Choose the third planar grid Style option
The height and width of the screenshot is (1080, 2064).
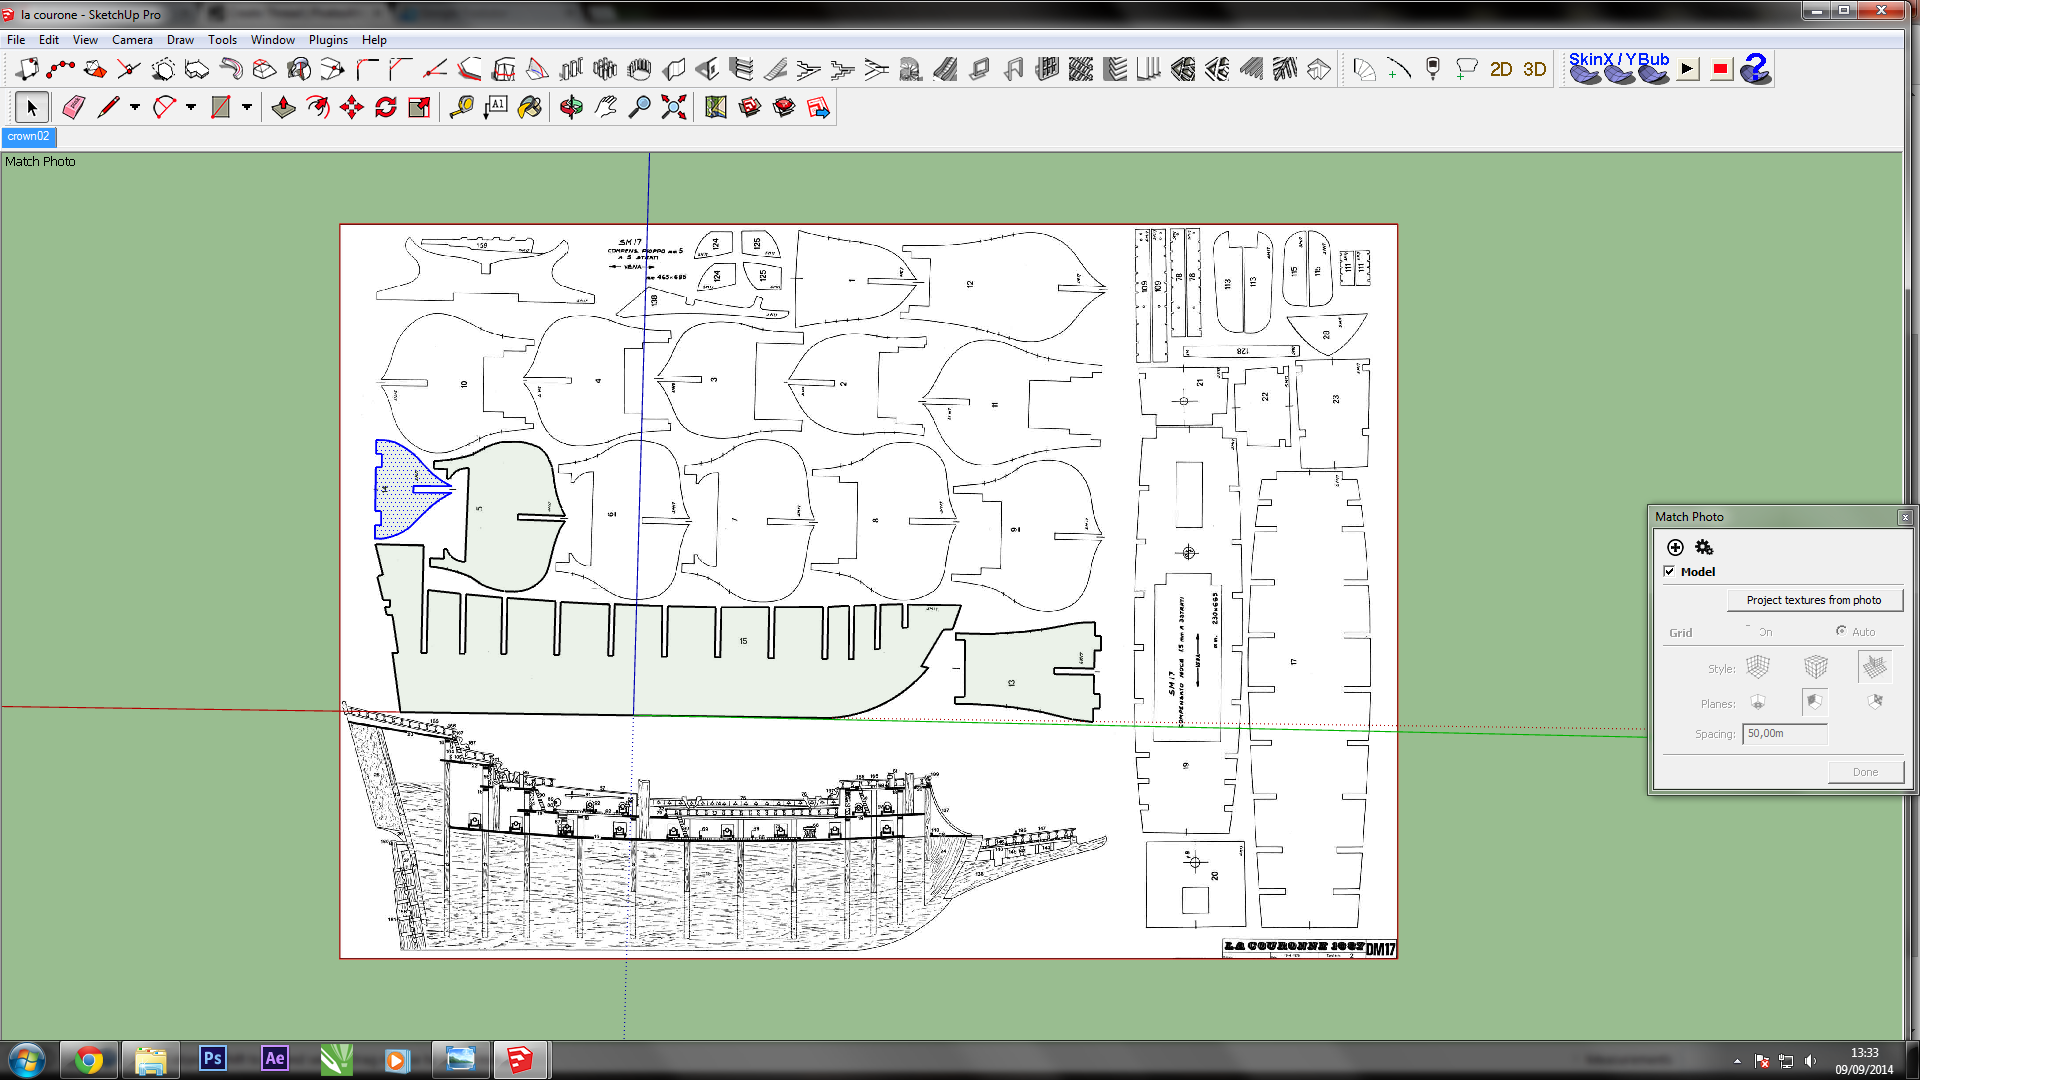point(1875,667)
